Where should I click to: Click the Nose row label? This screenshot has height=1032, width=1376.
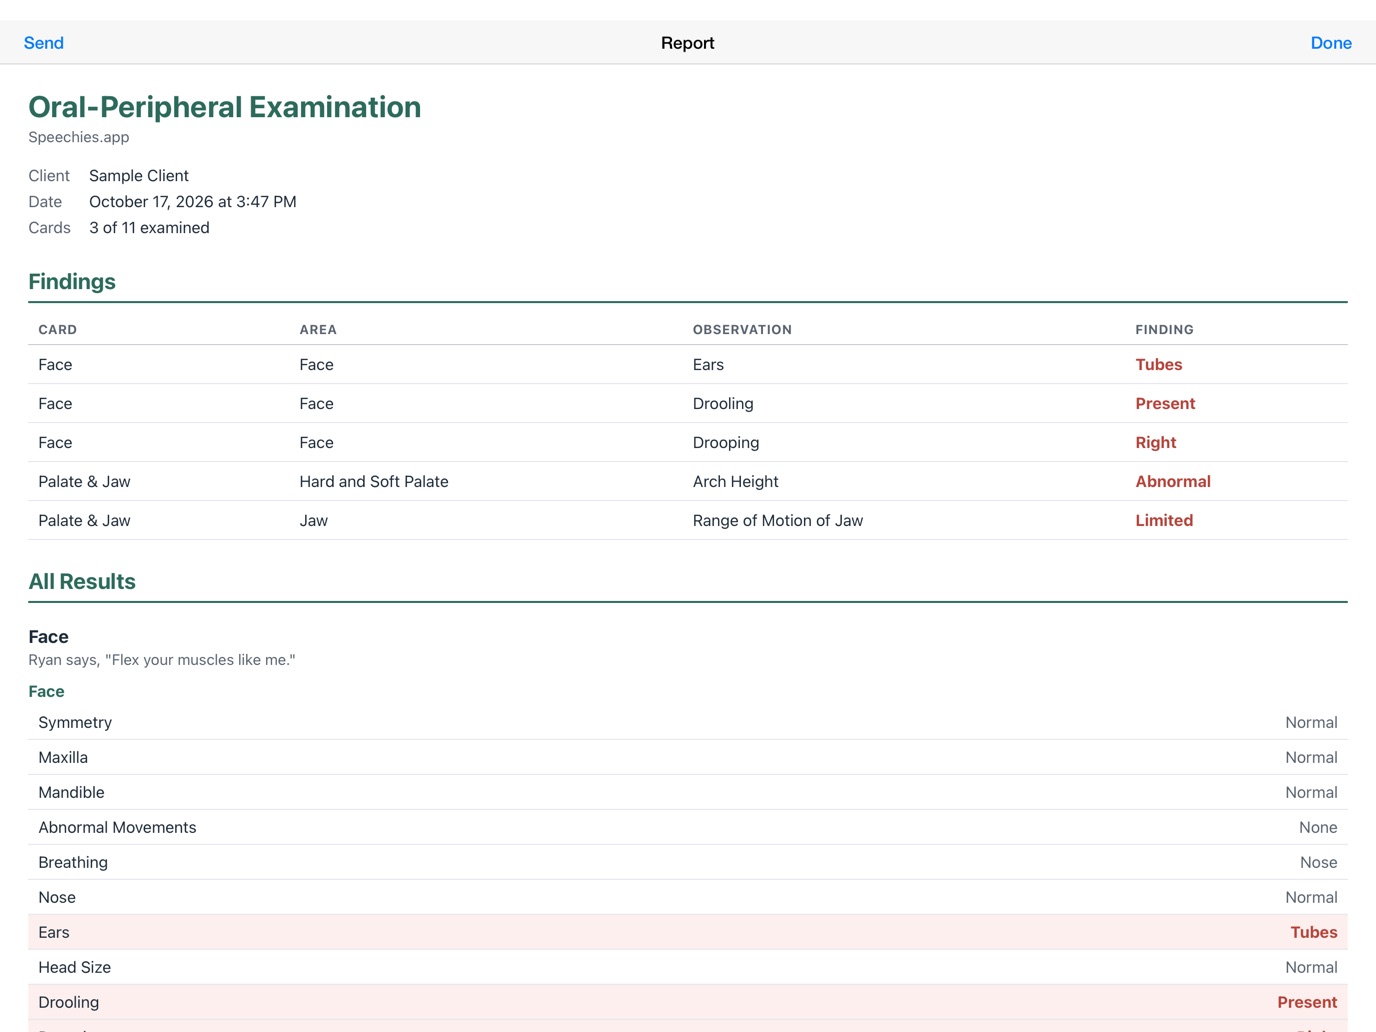tap(57, 898)
